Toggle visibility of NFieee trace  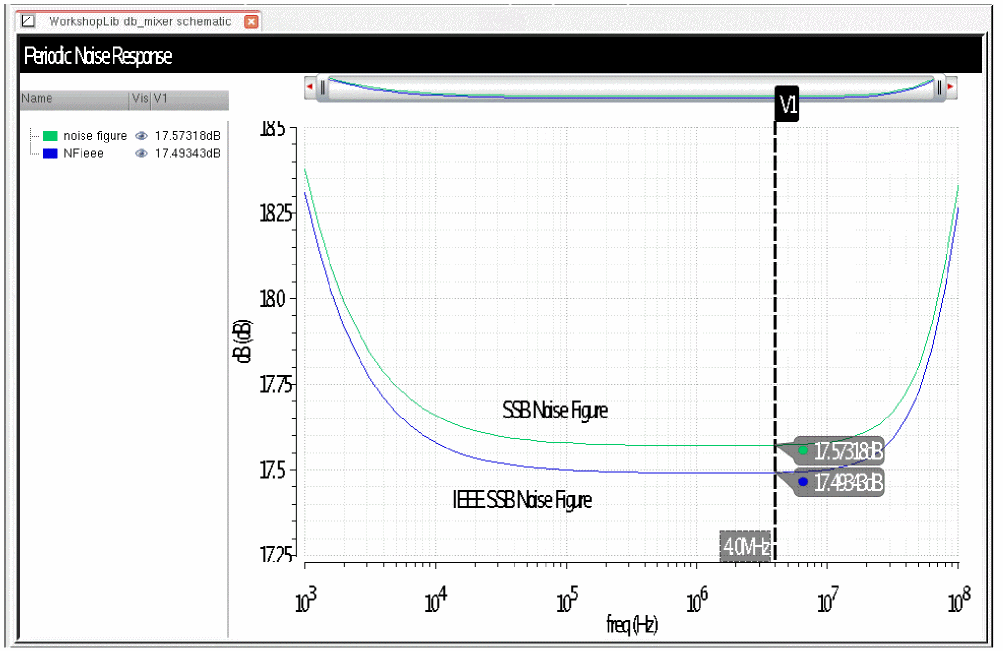tap(141, 153)
